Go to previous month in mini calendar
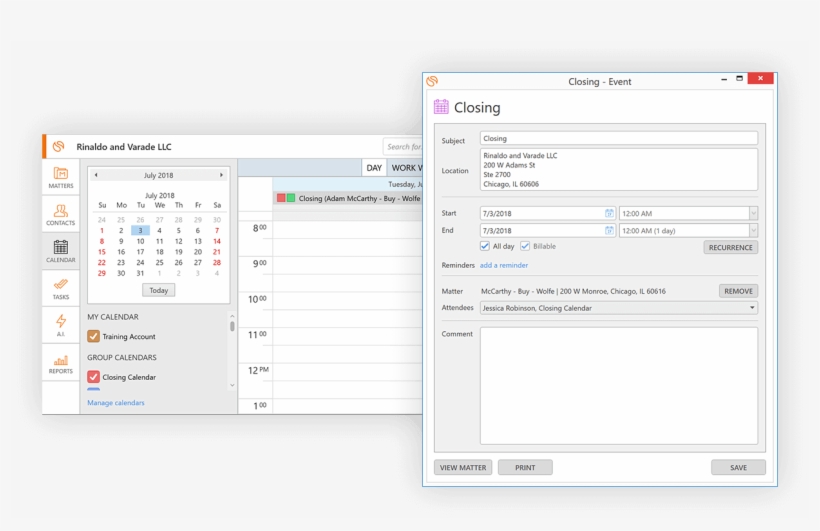This screenshot has width=820, height=531. click(x=96, y=175)
